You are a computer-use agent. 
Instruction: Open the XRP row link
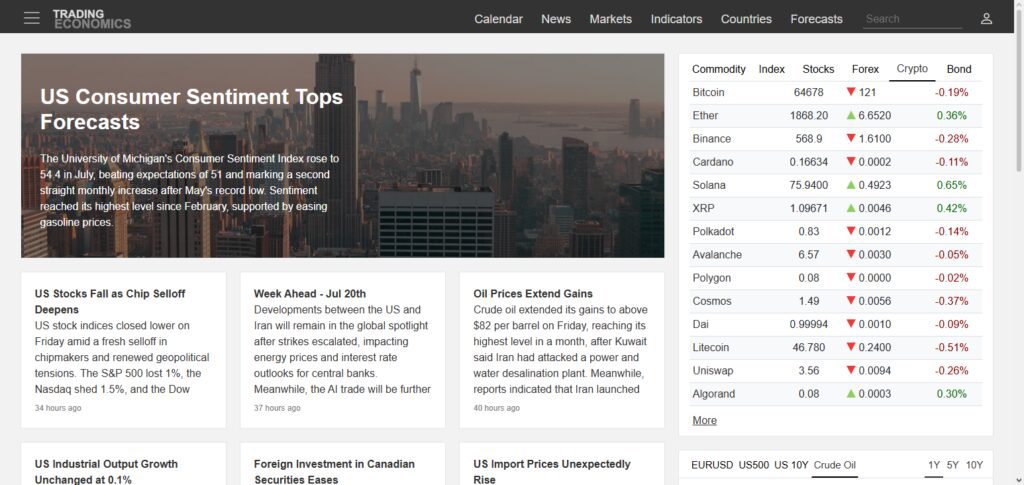pos(703,208)
